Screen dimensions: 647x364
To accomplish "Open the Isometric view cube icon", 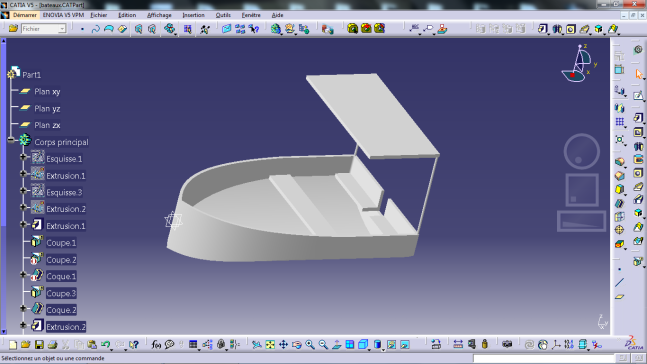I will (363, 345).
